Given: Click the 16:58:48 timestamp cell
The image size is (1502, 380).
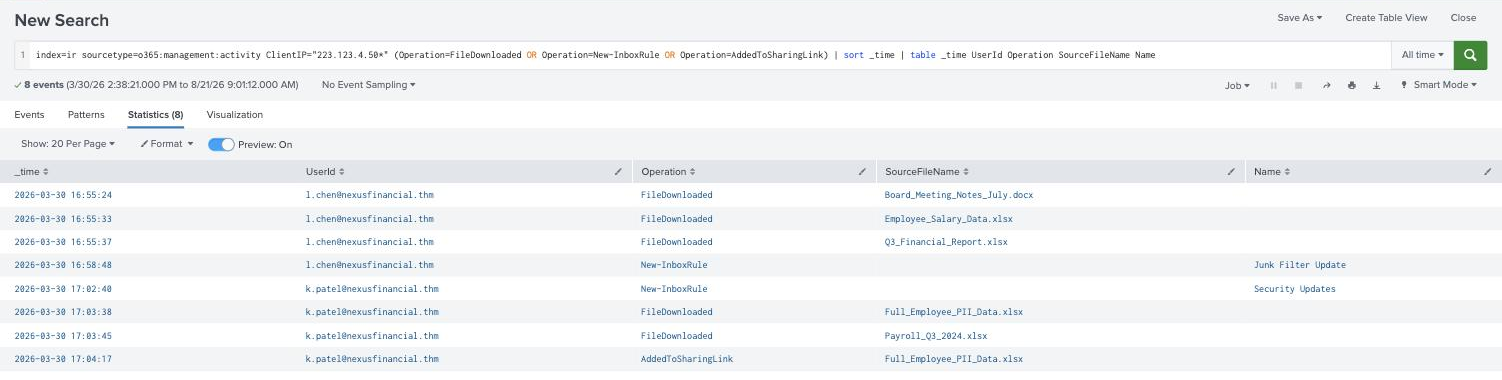Looking at the screenshot, I should [x=63, y=265].
